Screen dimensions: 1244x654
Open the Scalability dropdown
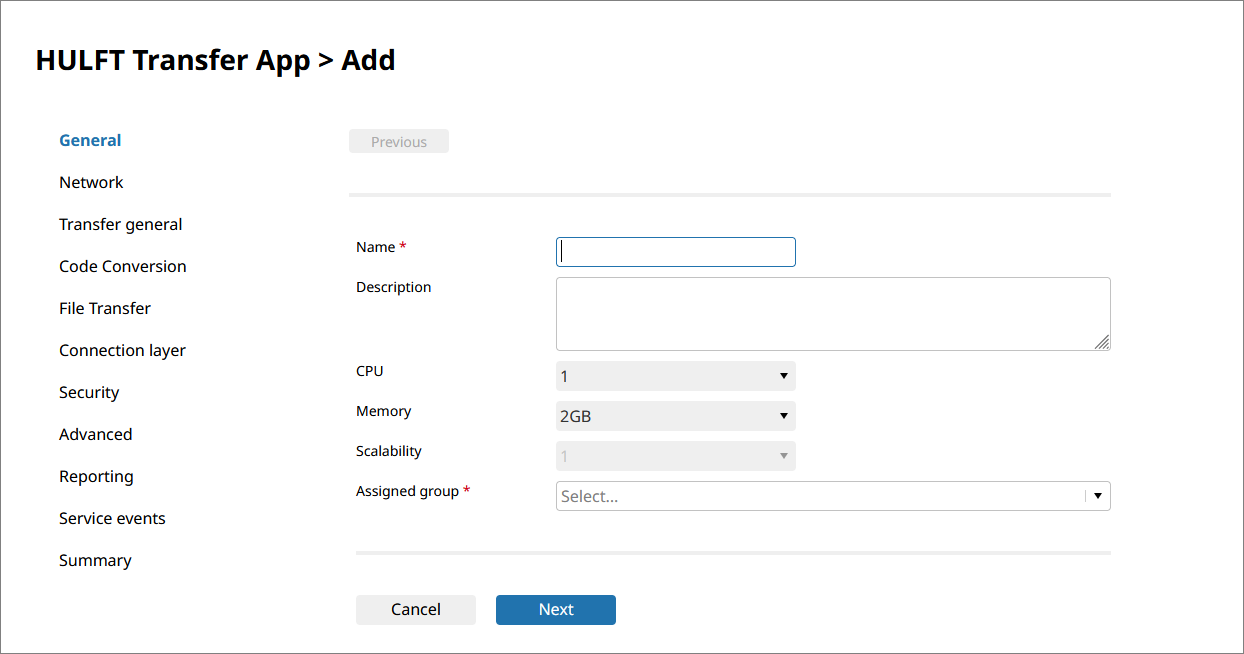point(675,456)
